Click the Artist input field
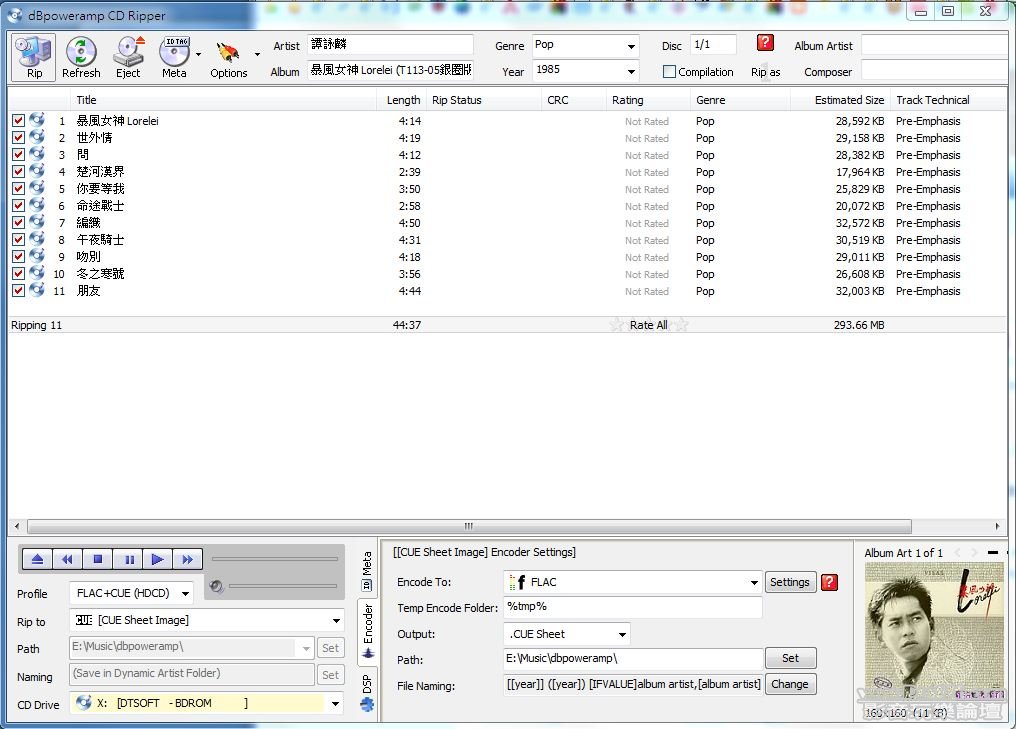This screenshot has width=1016, height=729. 391,44
